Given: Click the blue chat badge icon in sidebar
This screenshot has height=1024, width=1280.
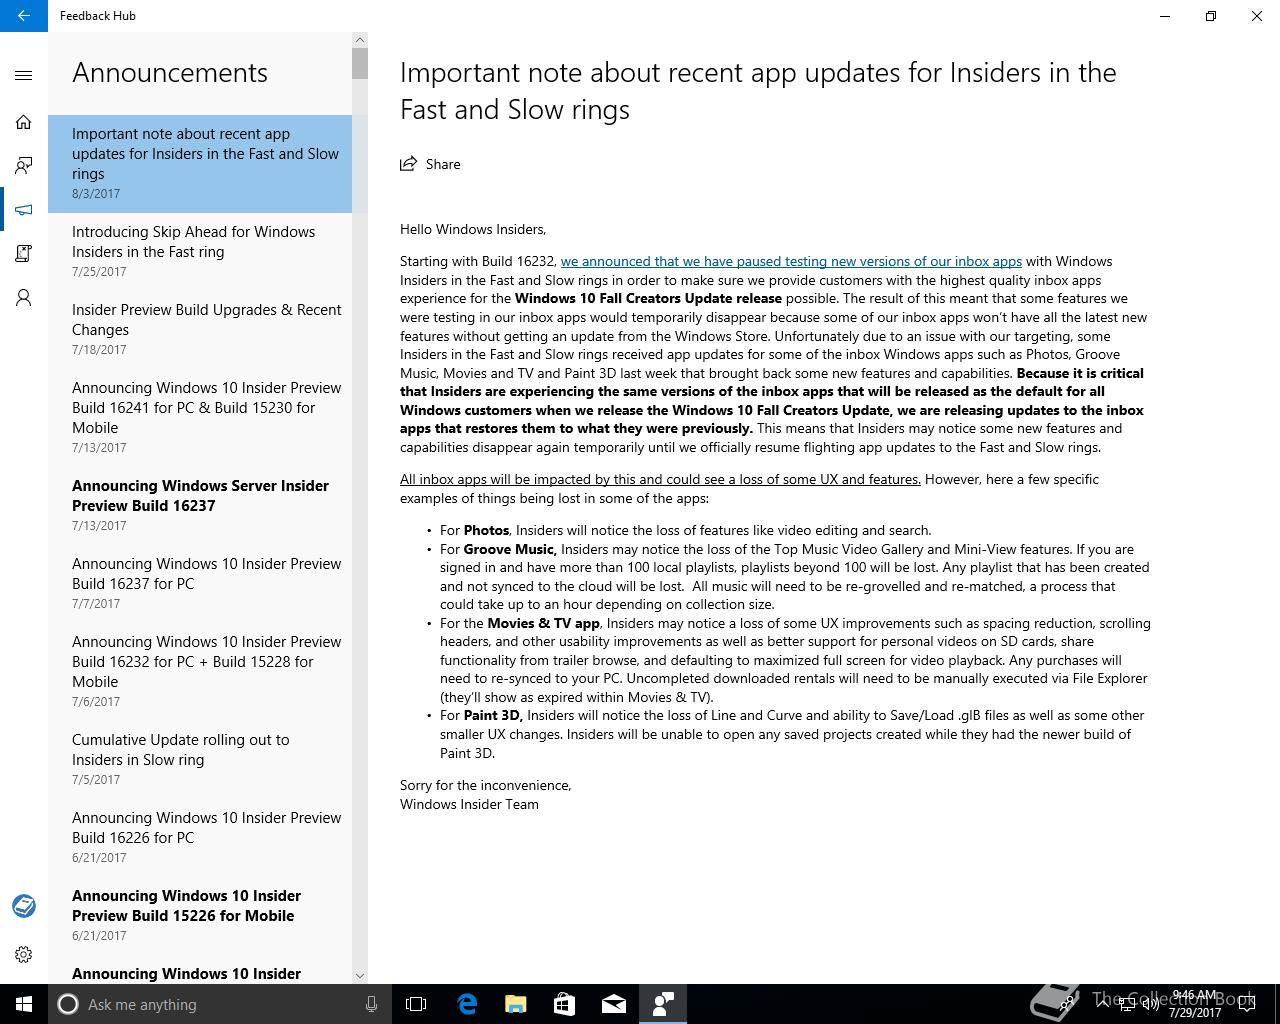Looking at the screenshot, I should pyautogui.click(x=24, y=906).
